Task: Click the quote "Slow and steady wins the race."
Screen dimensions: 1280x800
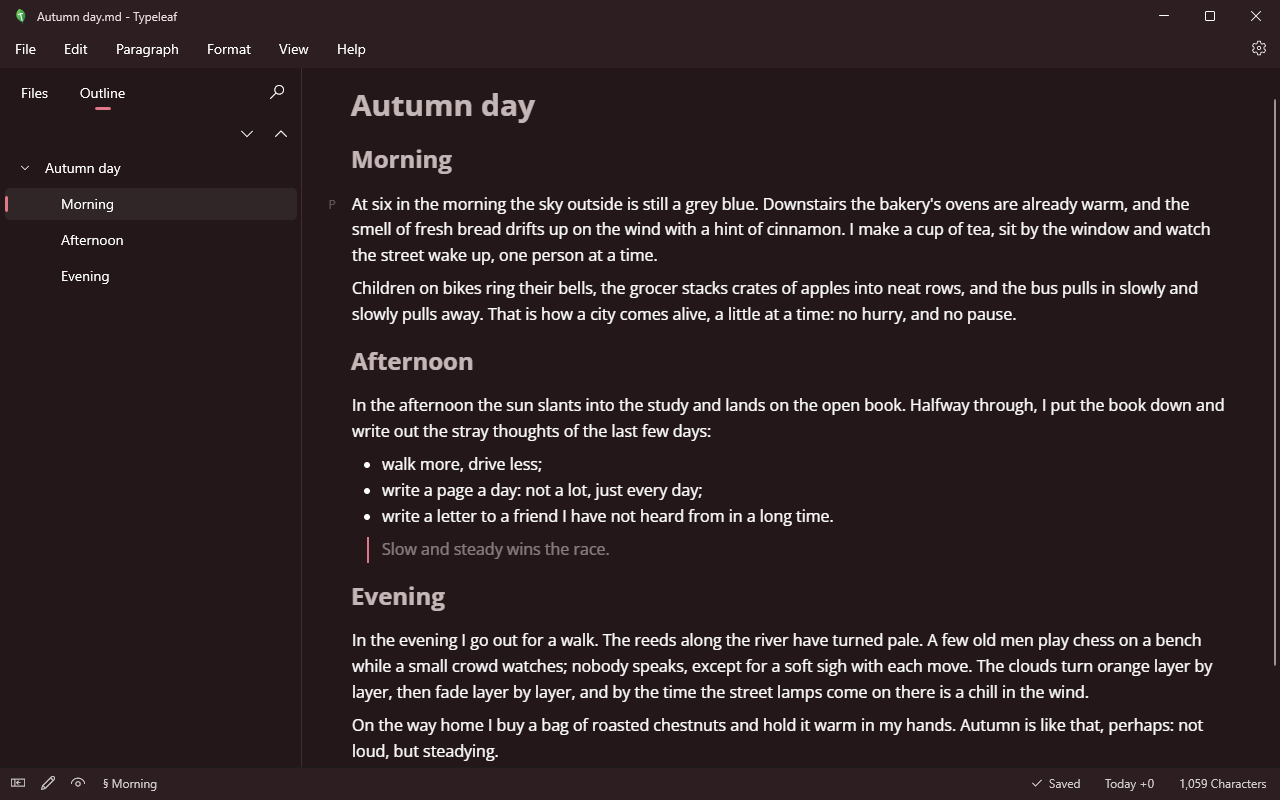Action: [x=495, y=549]
